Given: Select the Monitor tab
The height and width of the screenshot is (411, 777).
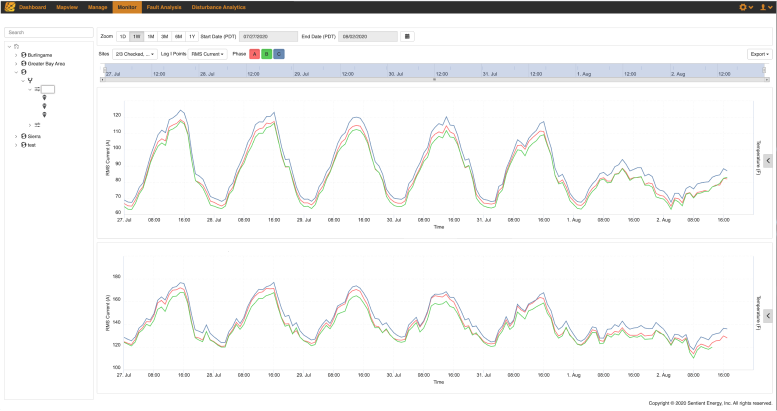Looking at the screenshot, I should pos(127,7).
